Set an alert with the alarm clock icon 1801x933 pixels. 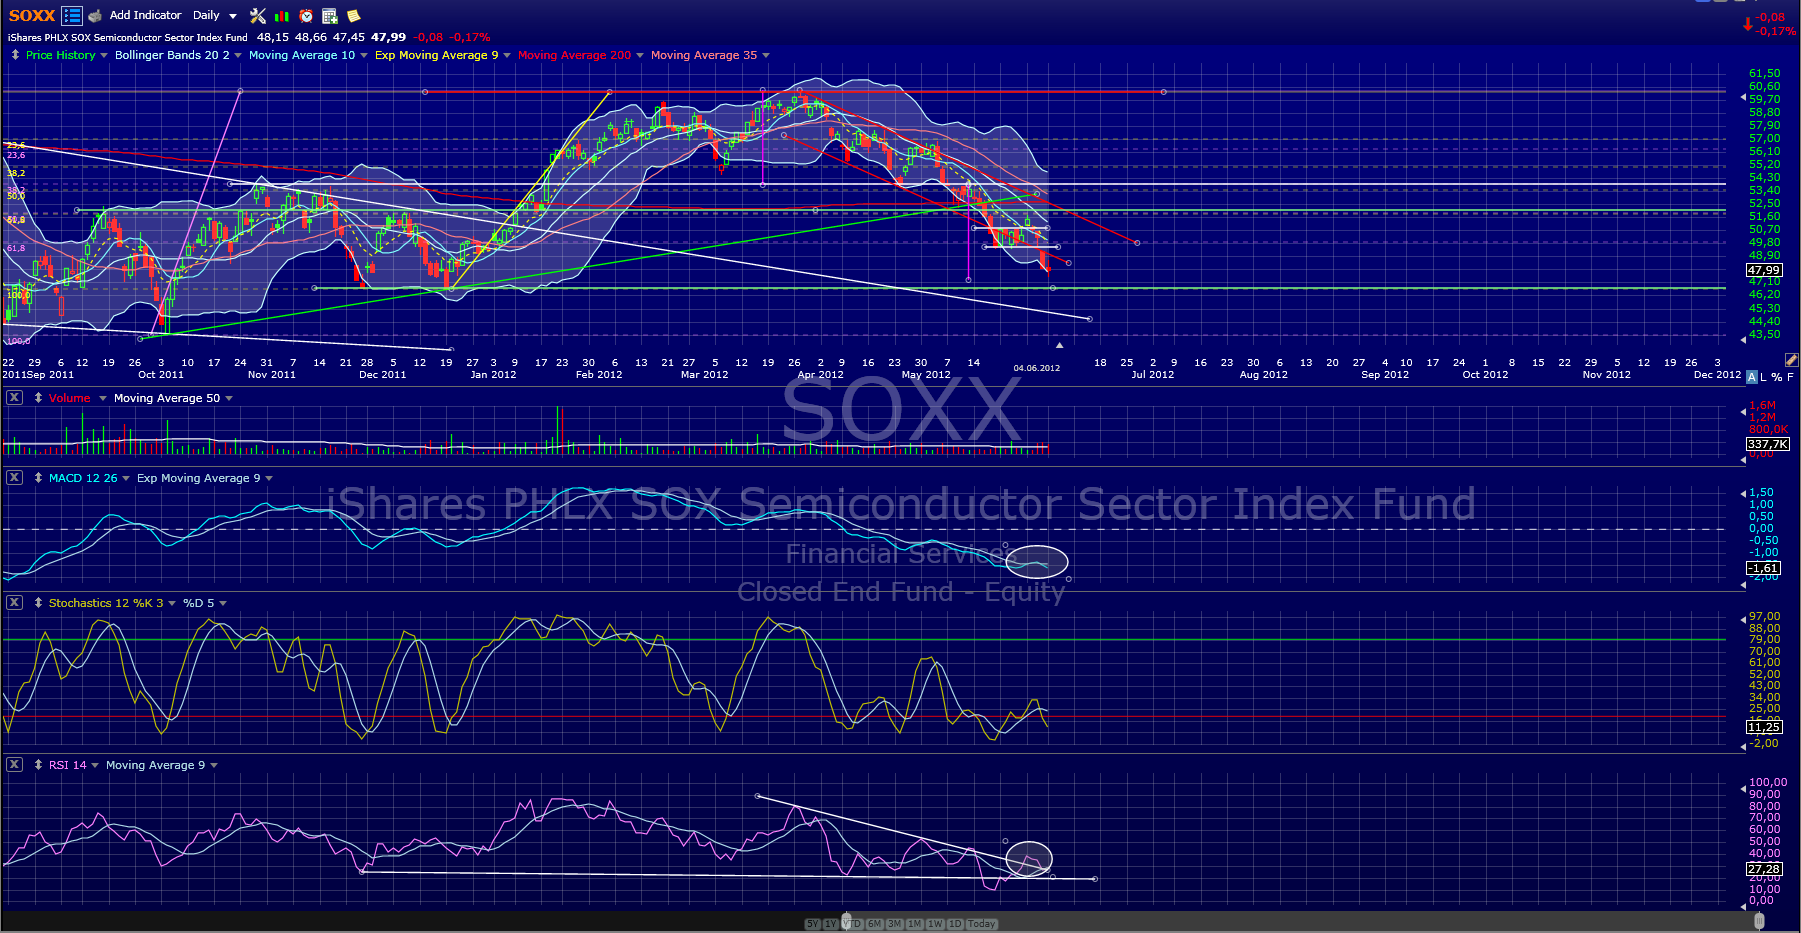[x=306, y=16]
